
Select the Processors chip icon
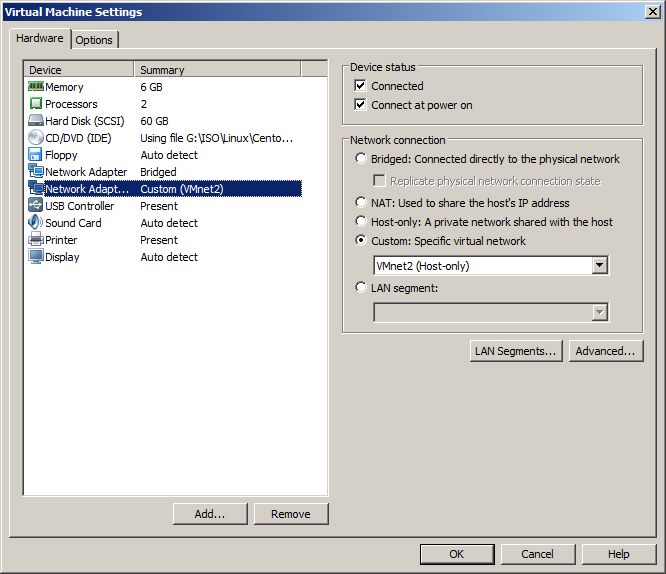pyautogui.click(x=36, y=104)
